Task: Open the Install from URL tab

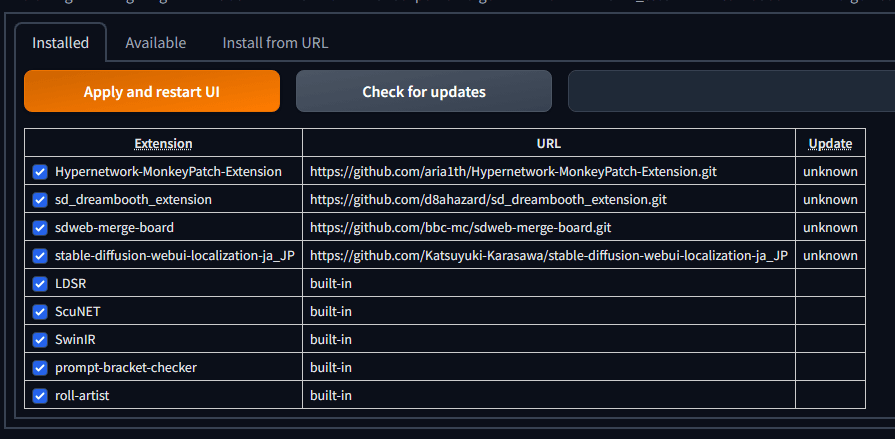Action: click(x=275, y=43)
